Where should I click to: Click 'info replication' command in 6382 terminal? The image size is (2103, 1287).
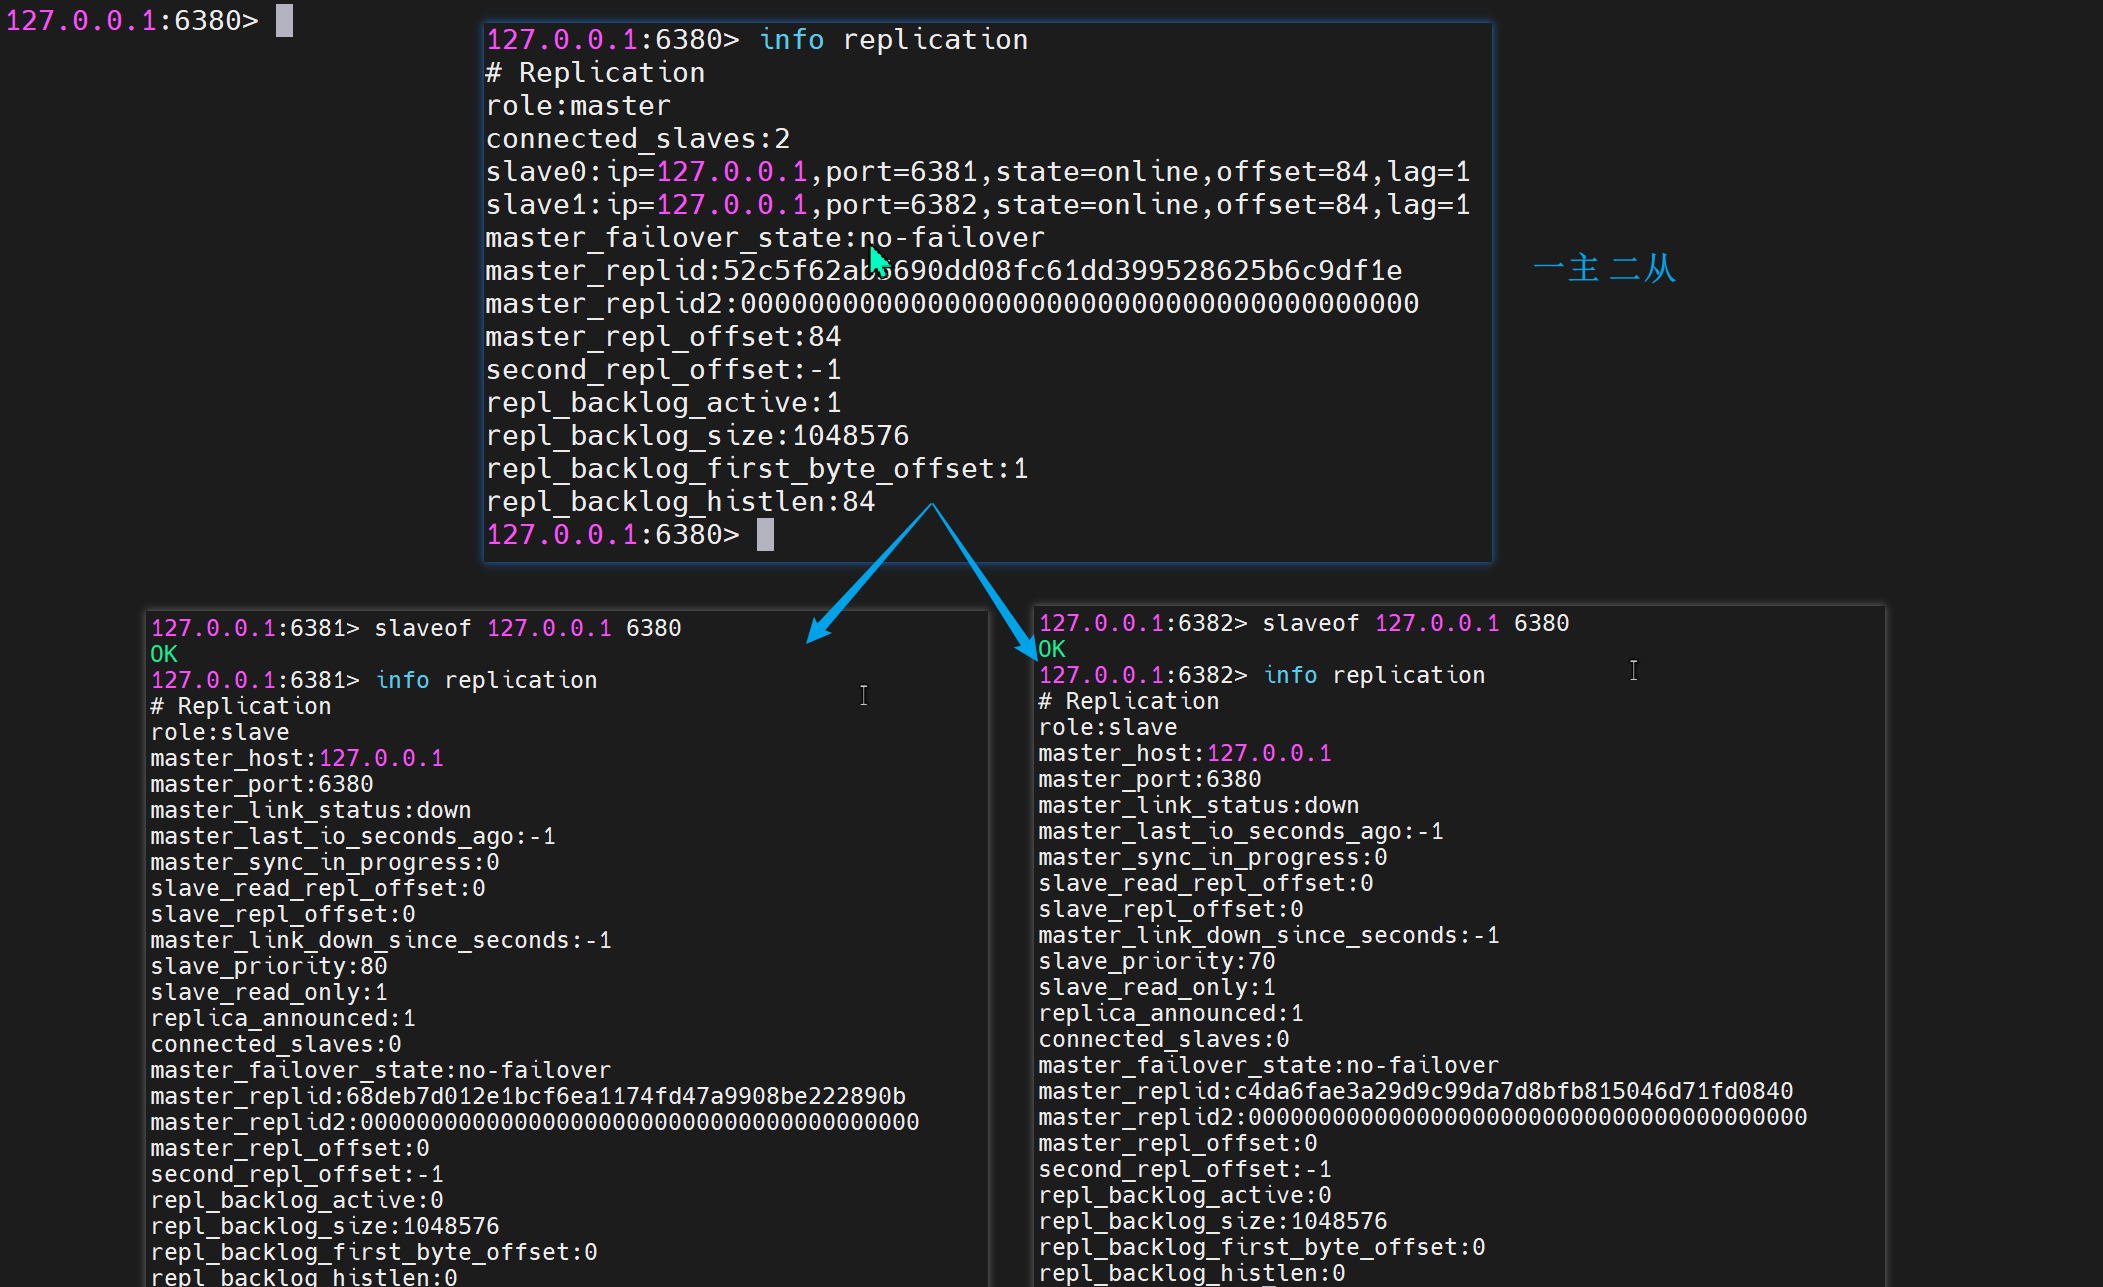[1375, 675]
